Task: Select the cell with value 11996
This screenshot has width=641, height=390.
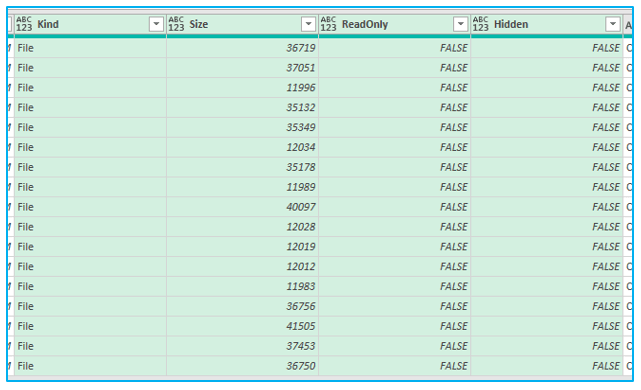Action: pyautogui.click(x=242, y=87)
